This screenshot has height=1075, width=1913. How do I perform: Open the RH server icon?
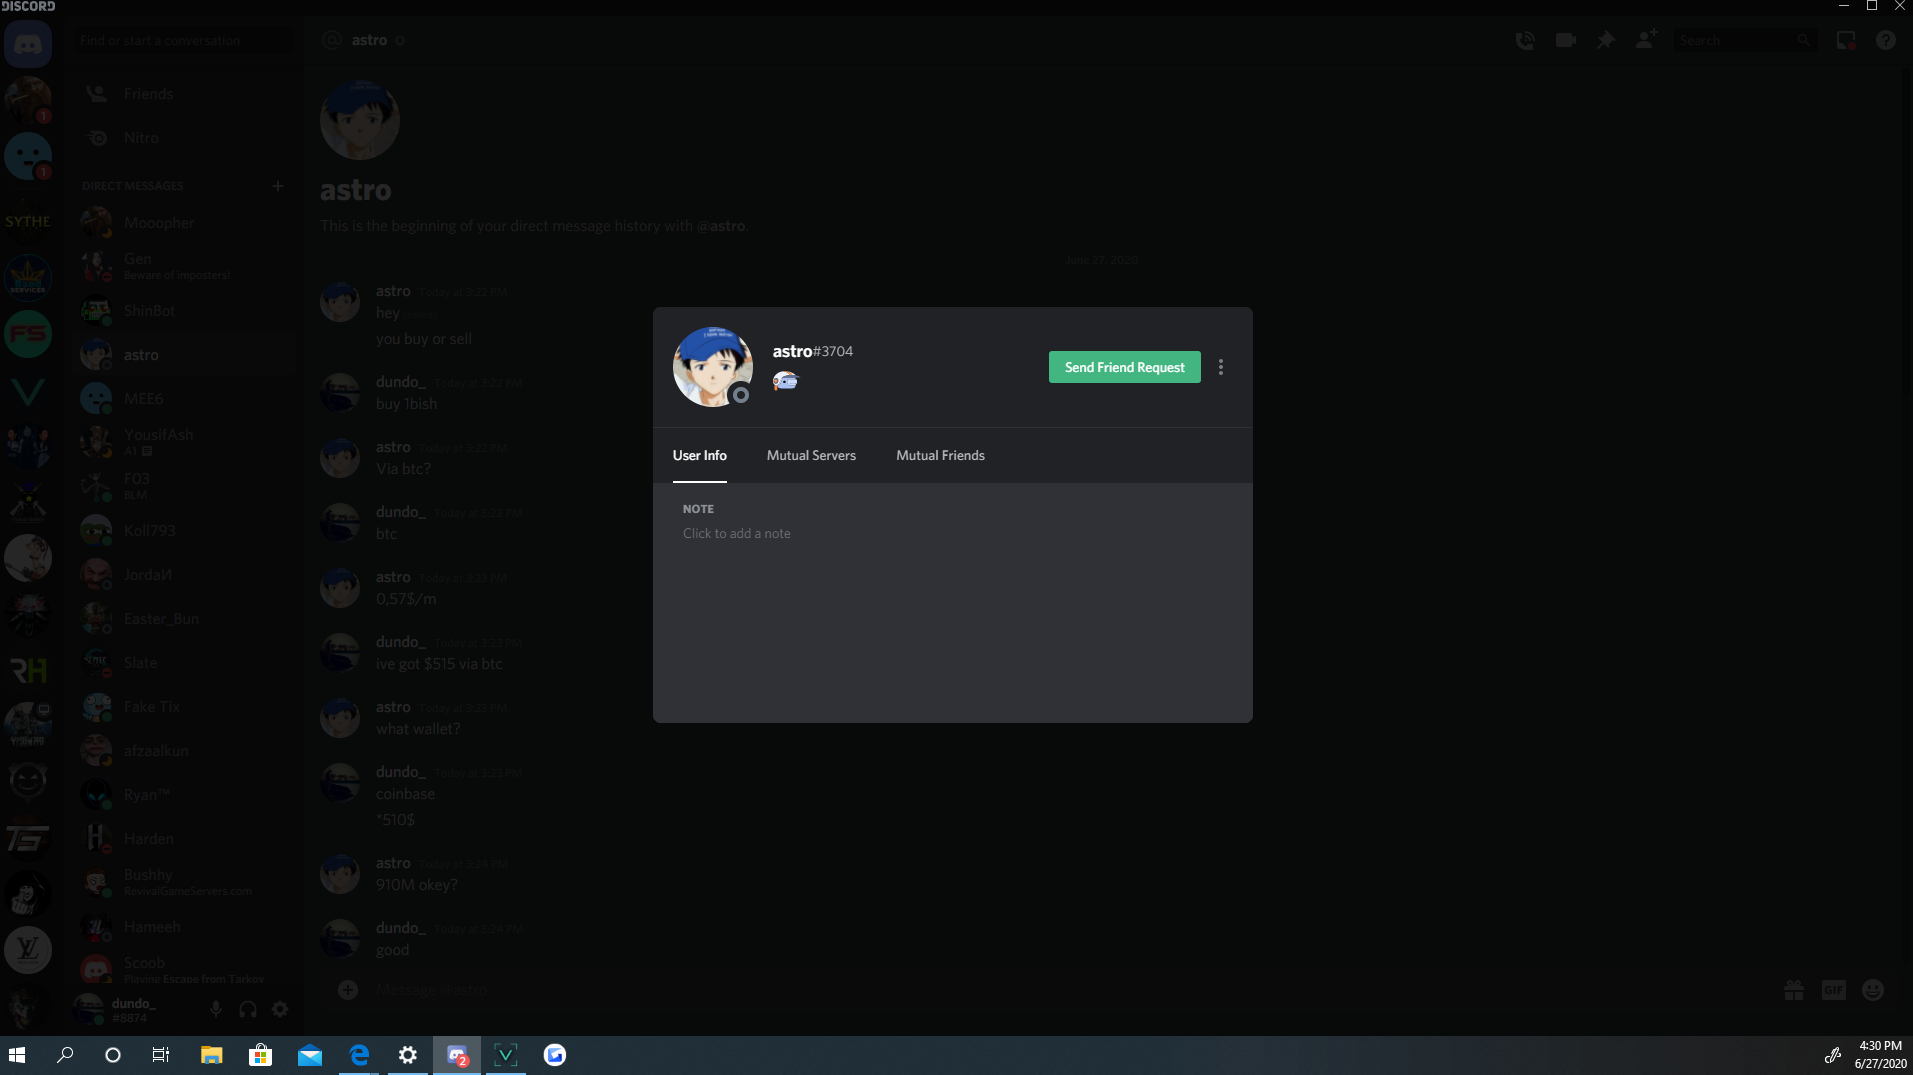tap(28, 670)
